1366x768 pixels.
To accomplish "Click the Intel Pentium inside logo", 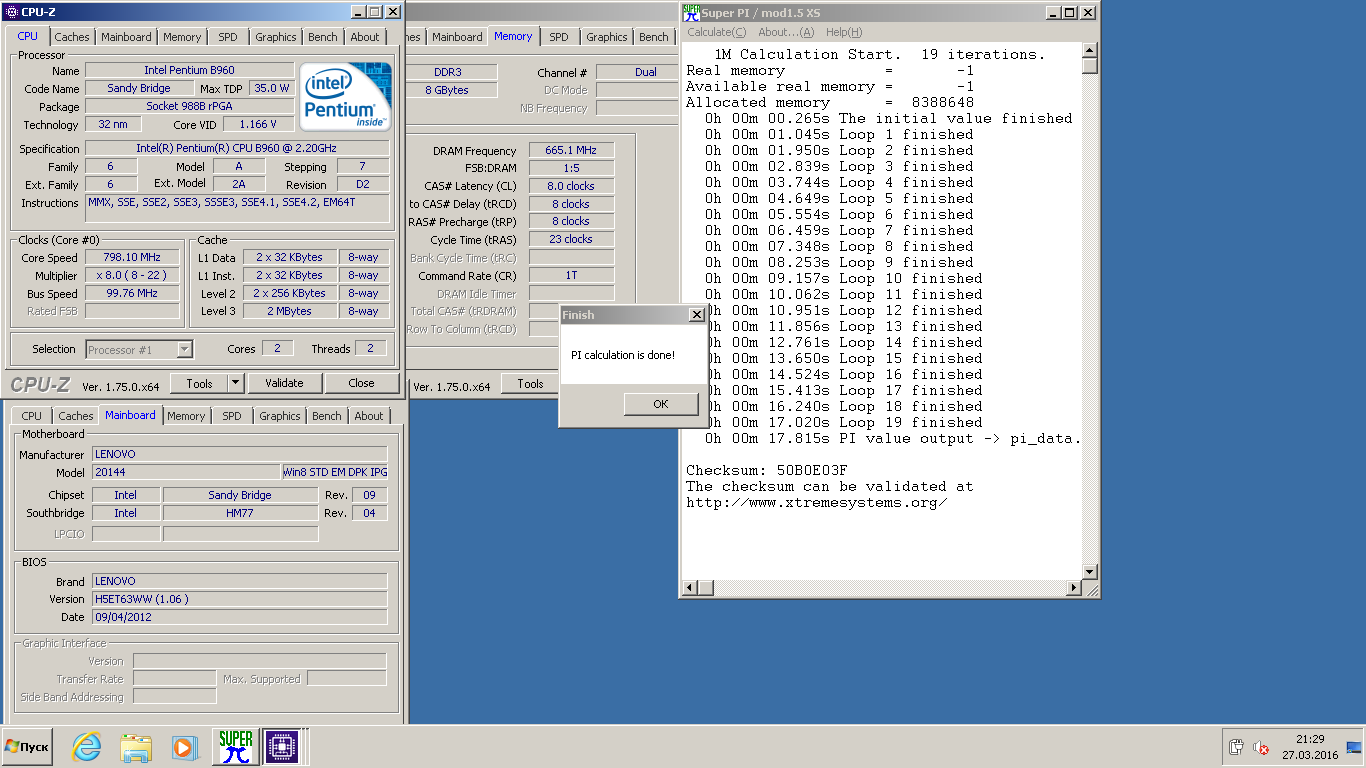I will point(346,97).
